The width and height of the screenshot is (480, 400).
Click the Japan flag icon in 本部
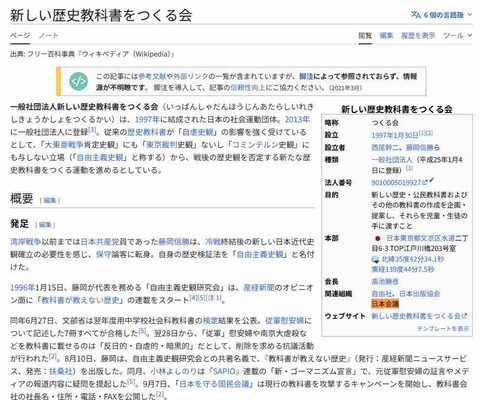377,238
